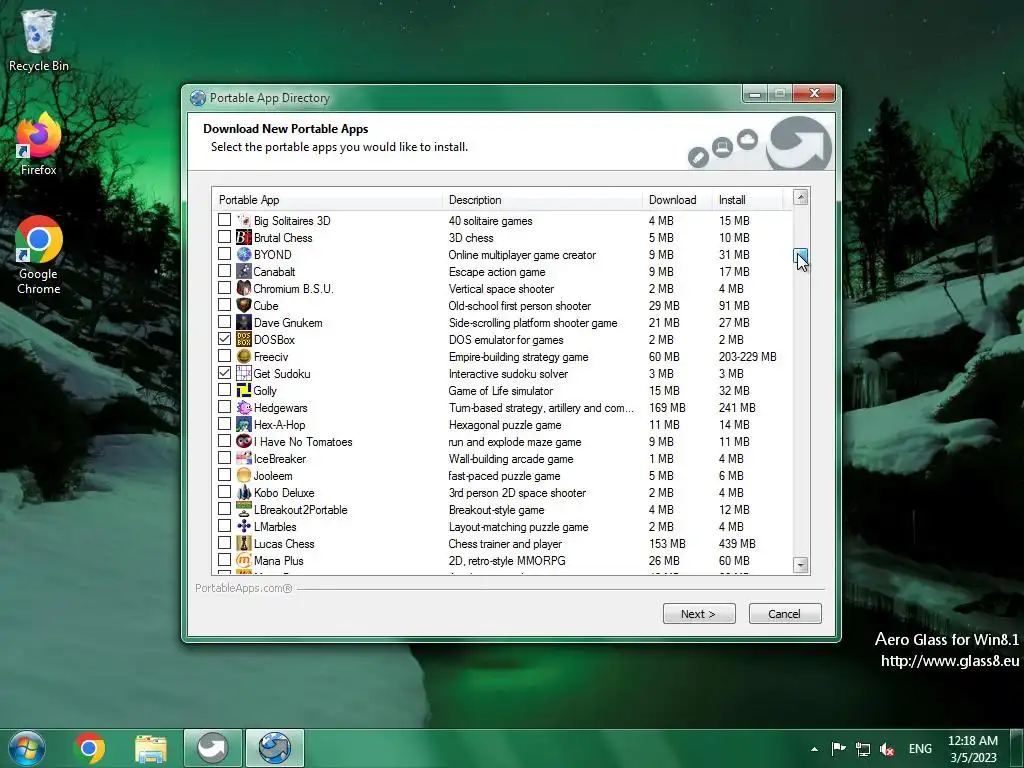Select the "Golly" row text

[265, 391]
